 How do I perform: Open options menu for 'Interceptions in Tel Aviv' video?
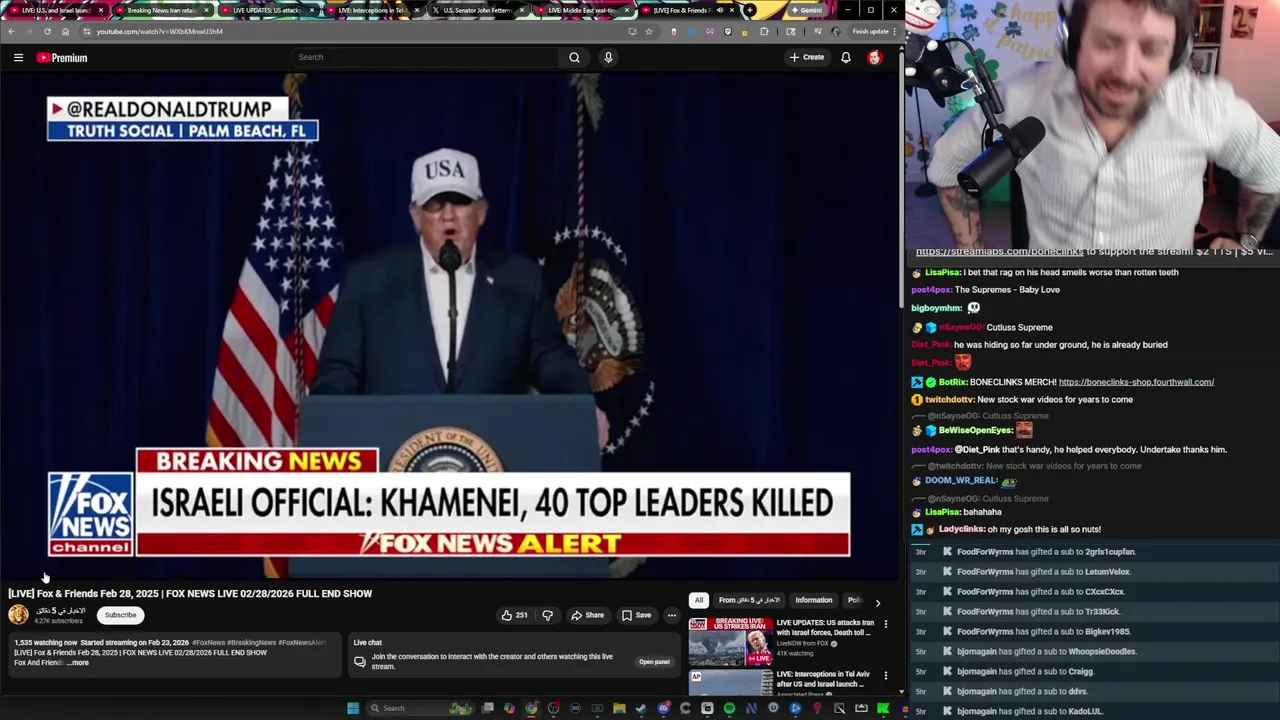tap(885, 676)
